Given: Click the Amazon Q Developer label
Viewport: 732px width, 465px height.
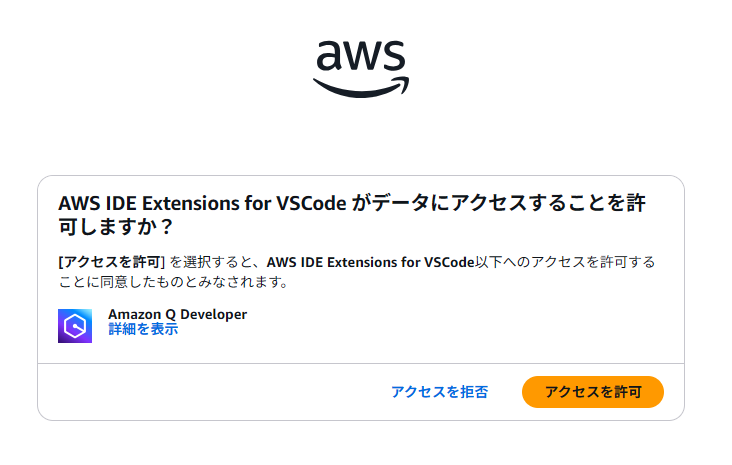Looking at the screenshot, I should tap(177, 314).
